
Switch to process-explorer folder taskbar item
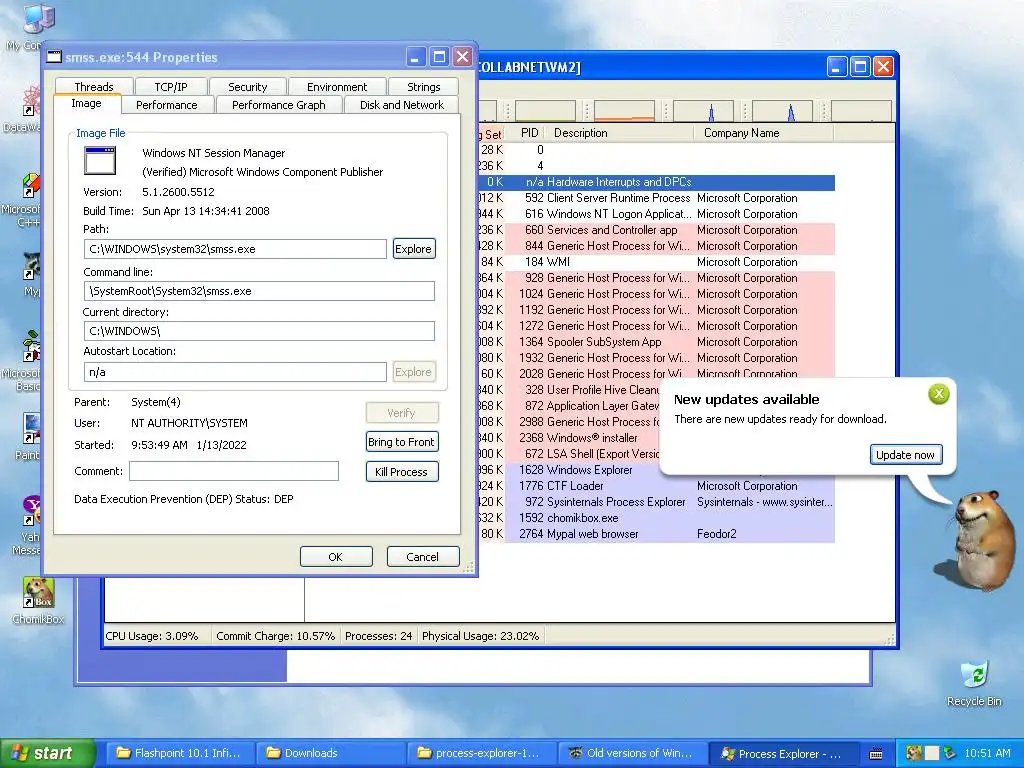point(482,754)
